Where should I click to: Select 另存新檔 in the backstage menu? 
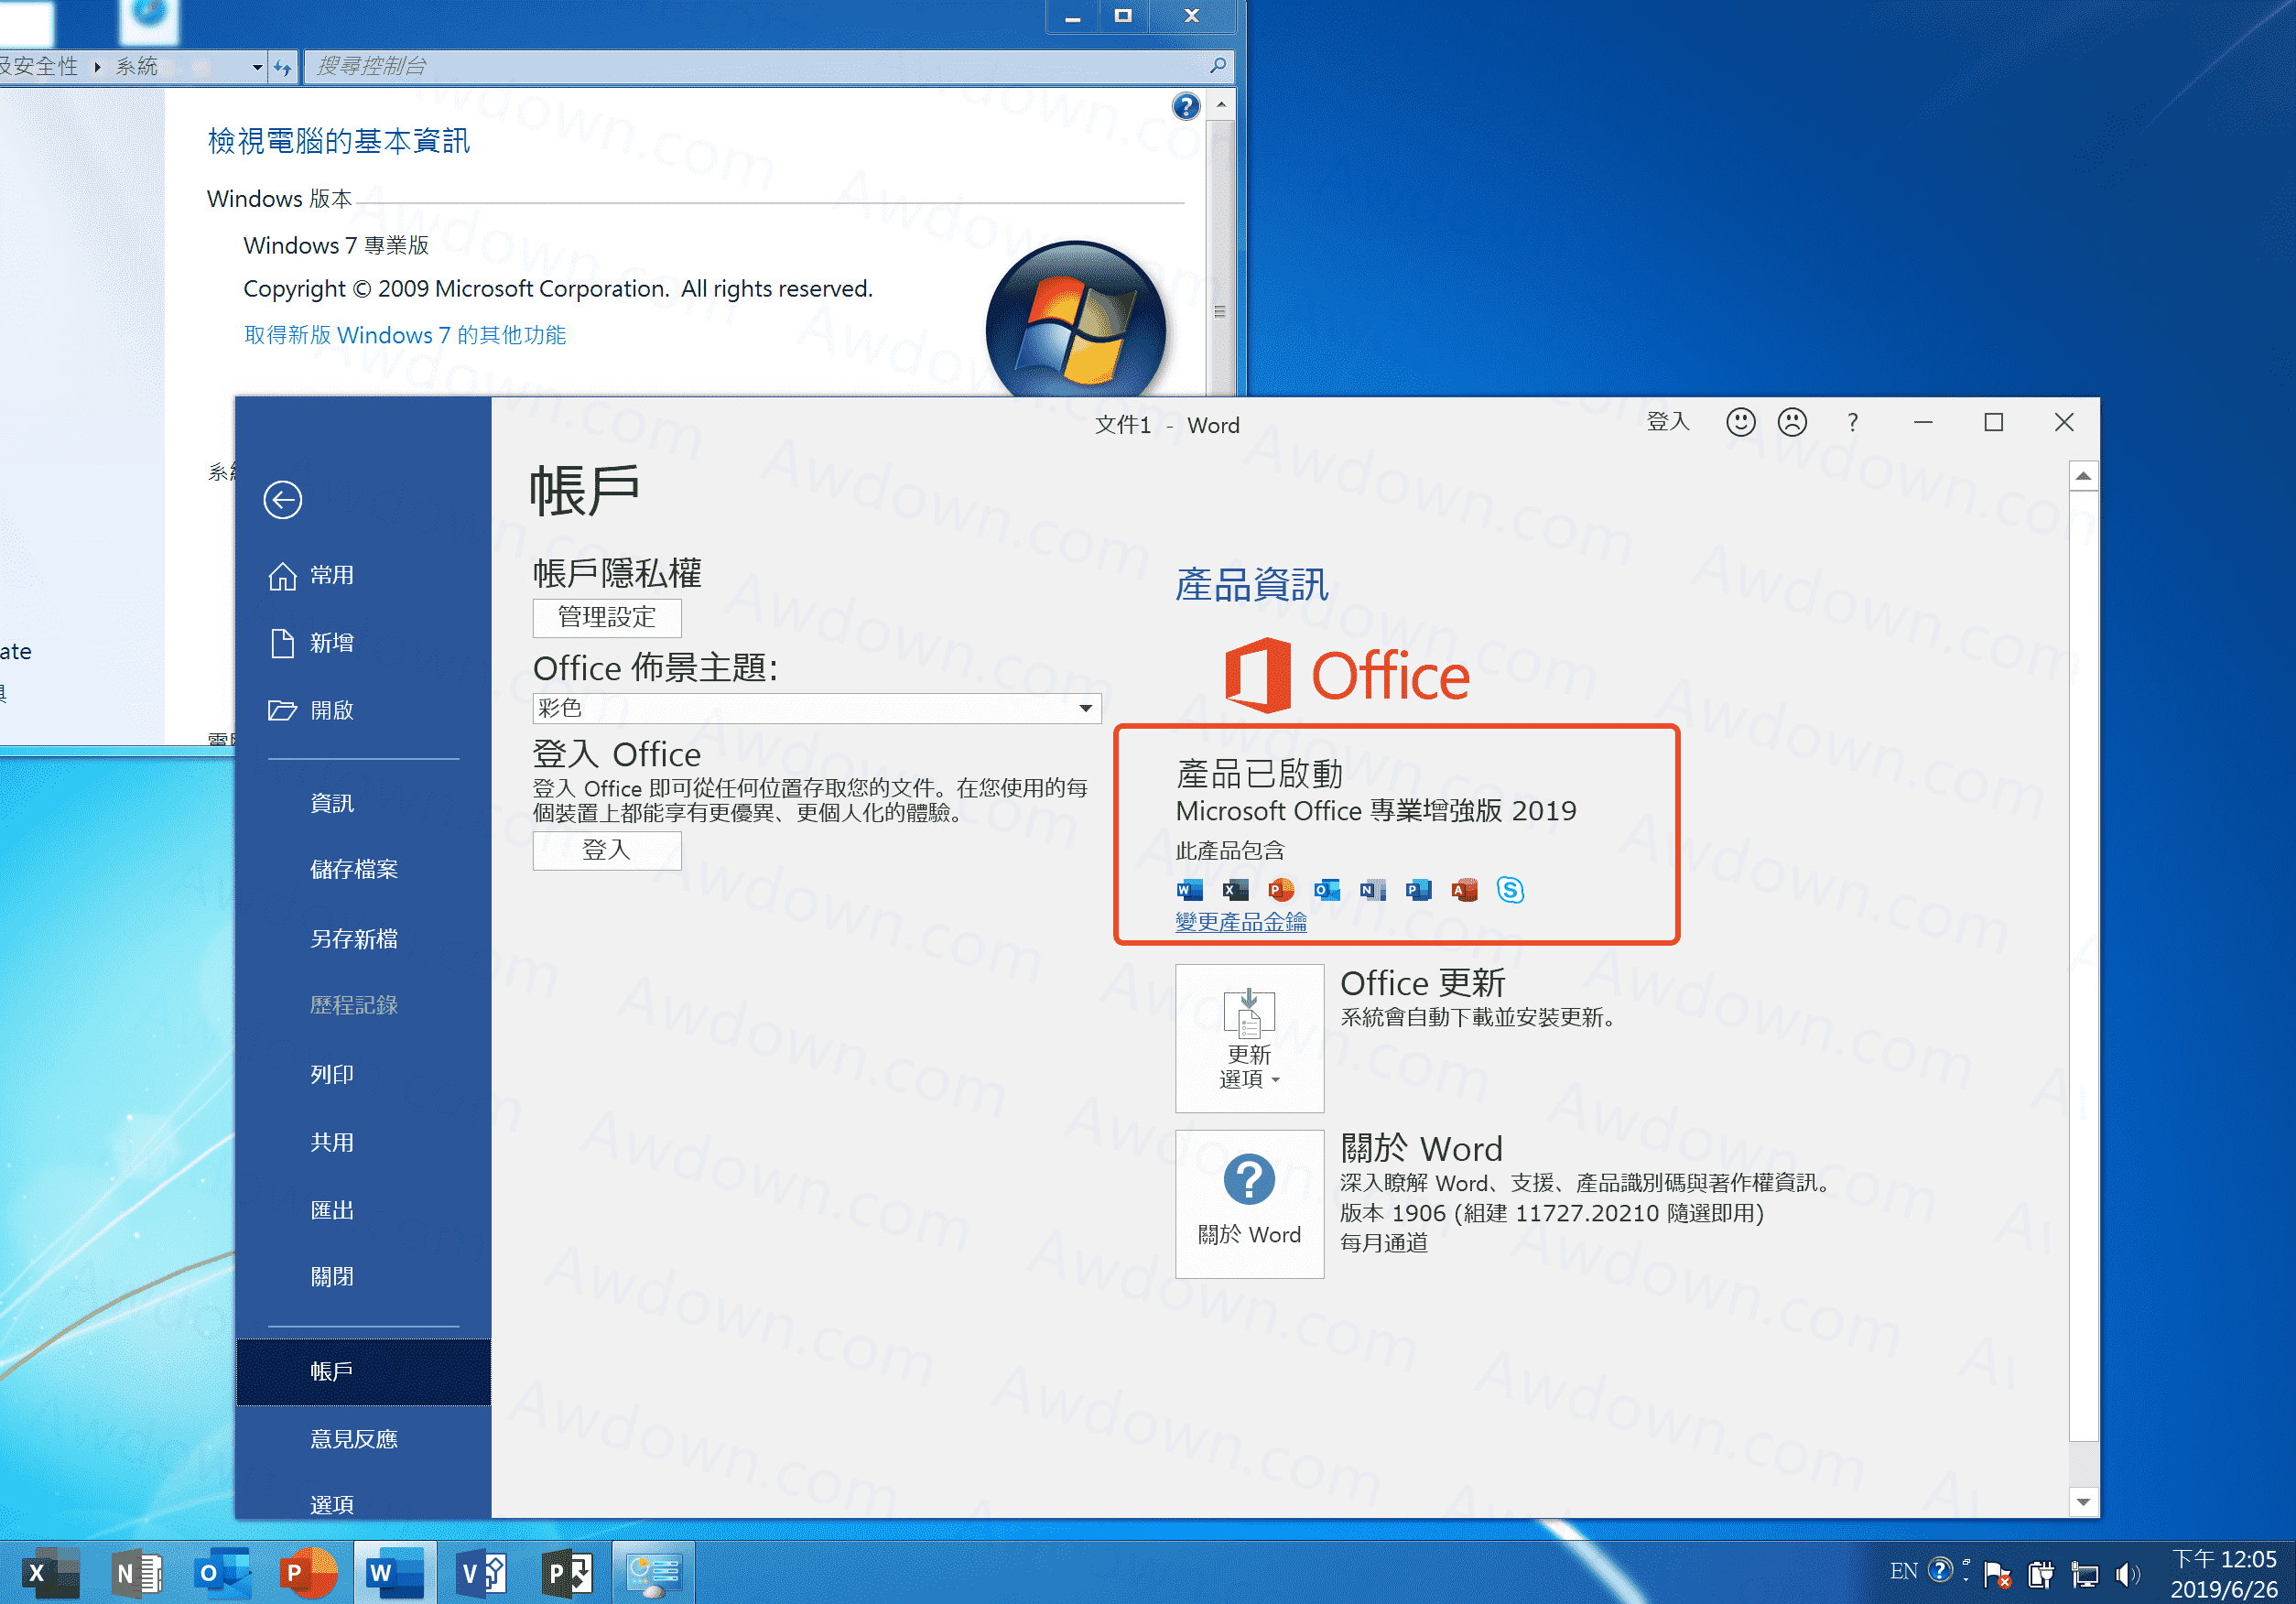click(x=354, y=938)
